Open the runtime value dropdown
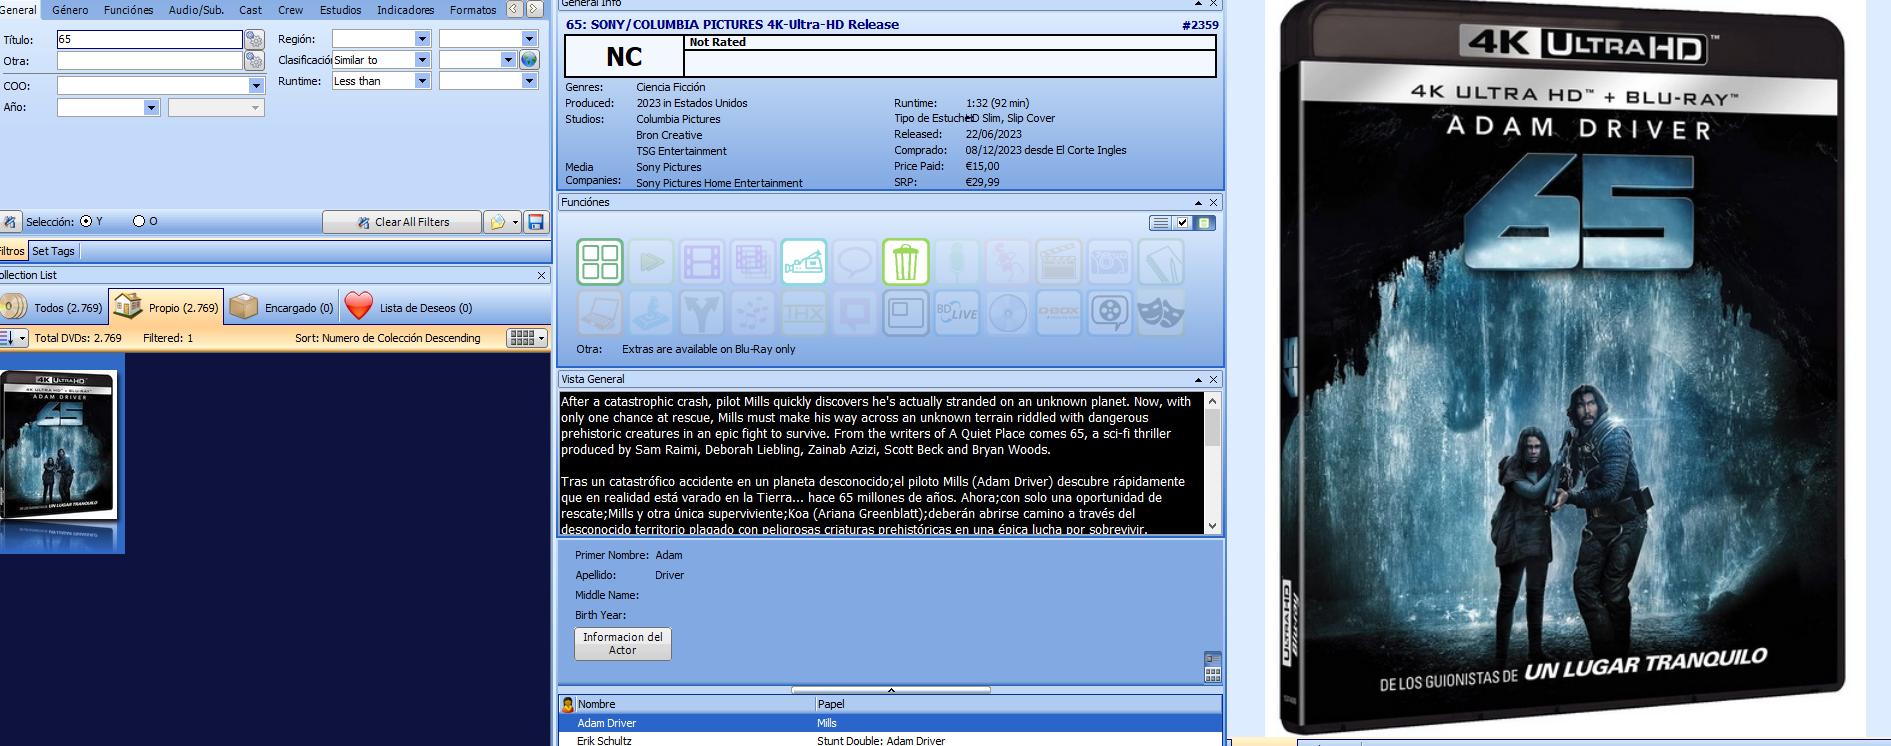Image resolution: width=1891 pixels, height=746 pixels. [529, 81]
